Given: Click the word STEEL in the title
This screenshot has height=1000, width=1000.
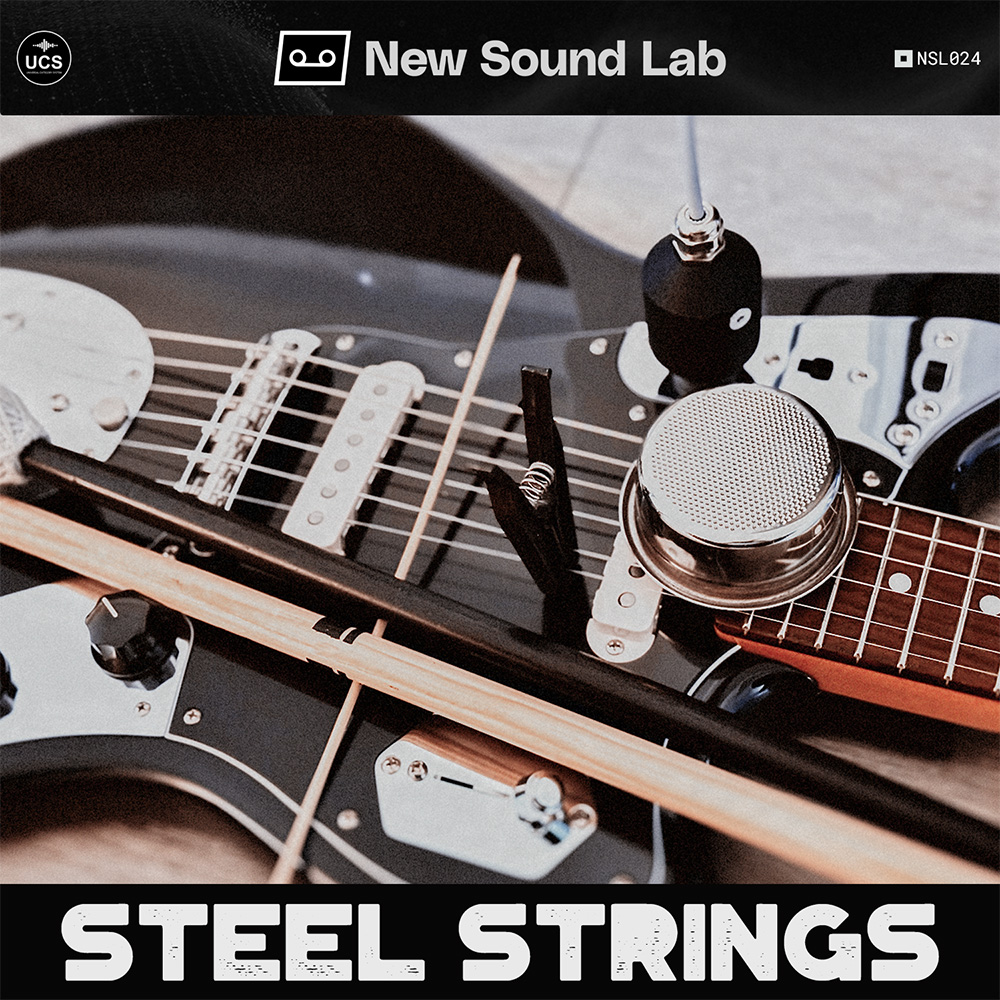Looking at the screenshot, I should [244, 942].
